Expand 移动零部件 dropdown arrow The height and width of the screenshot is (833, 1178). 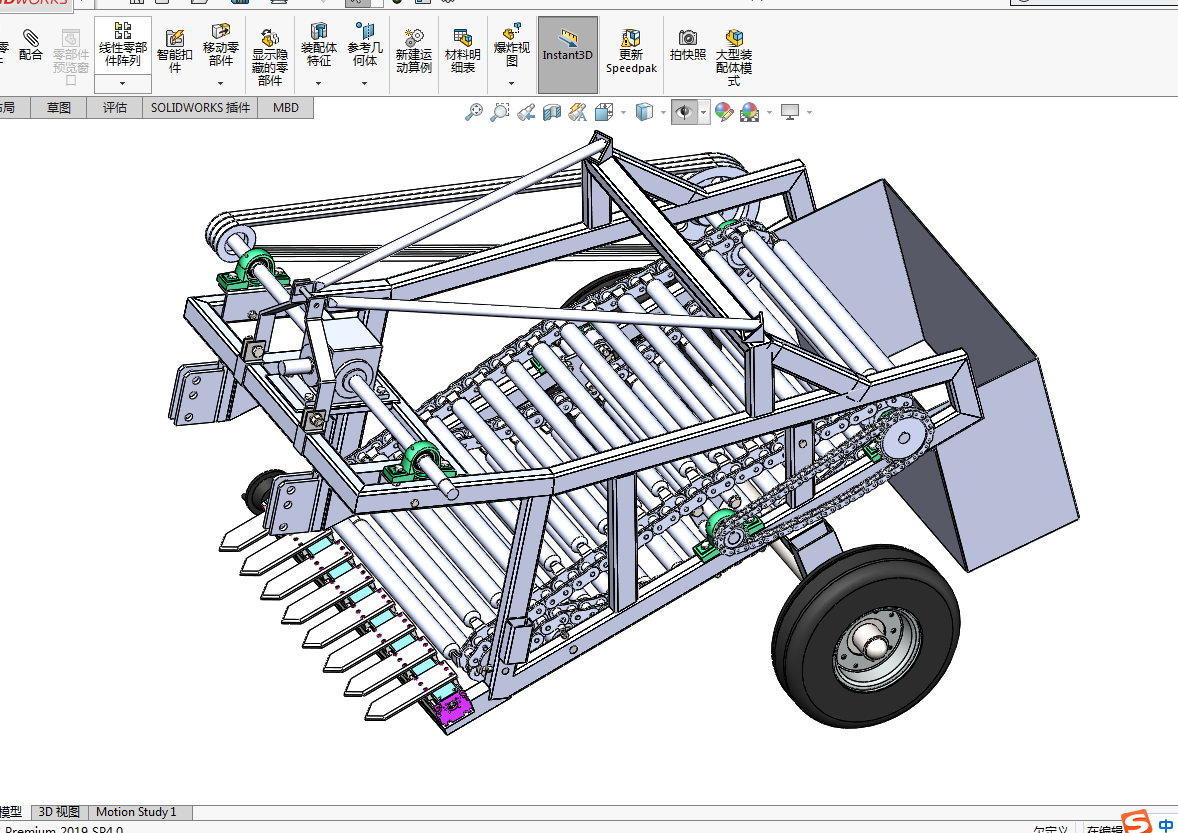point(220,83)
